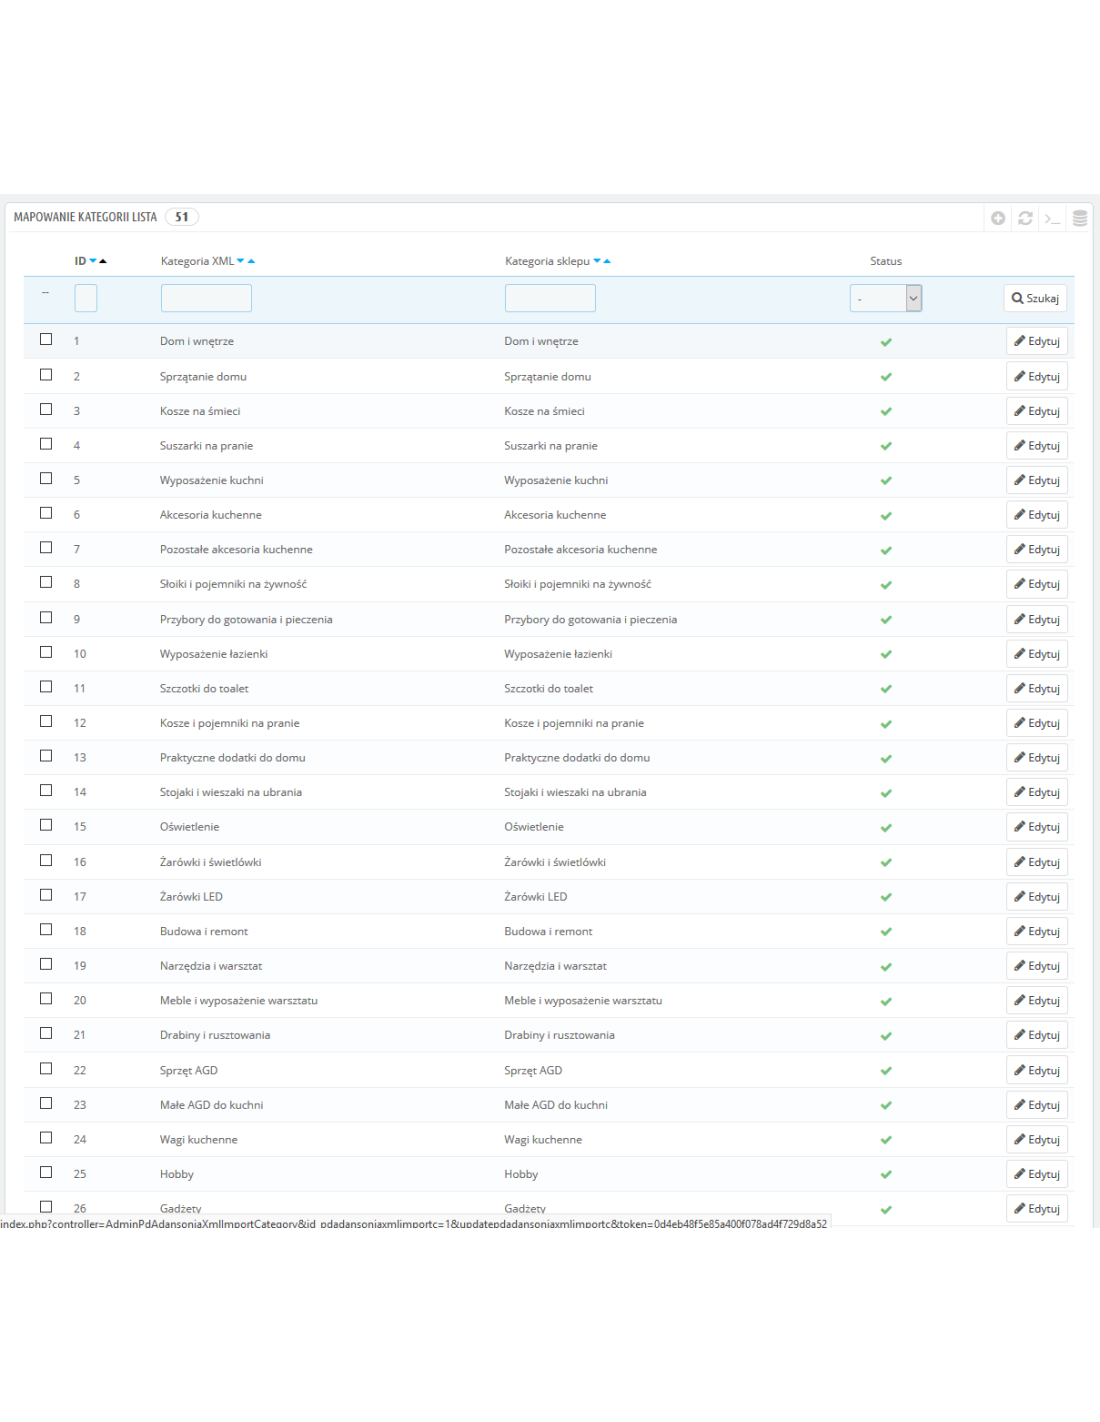Edit the Dom i wnętrze mapping

click(1037, 341)
